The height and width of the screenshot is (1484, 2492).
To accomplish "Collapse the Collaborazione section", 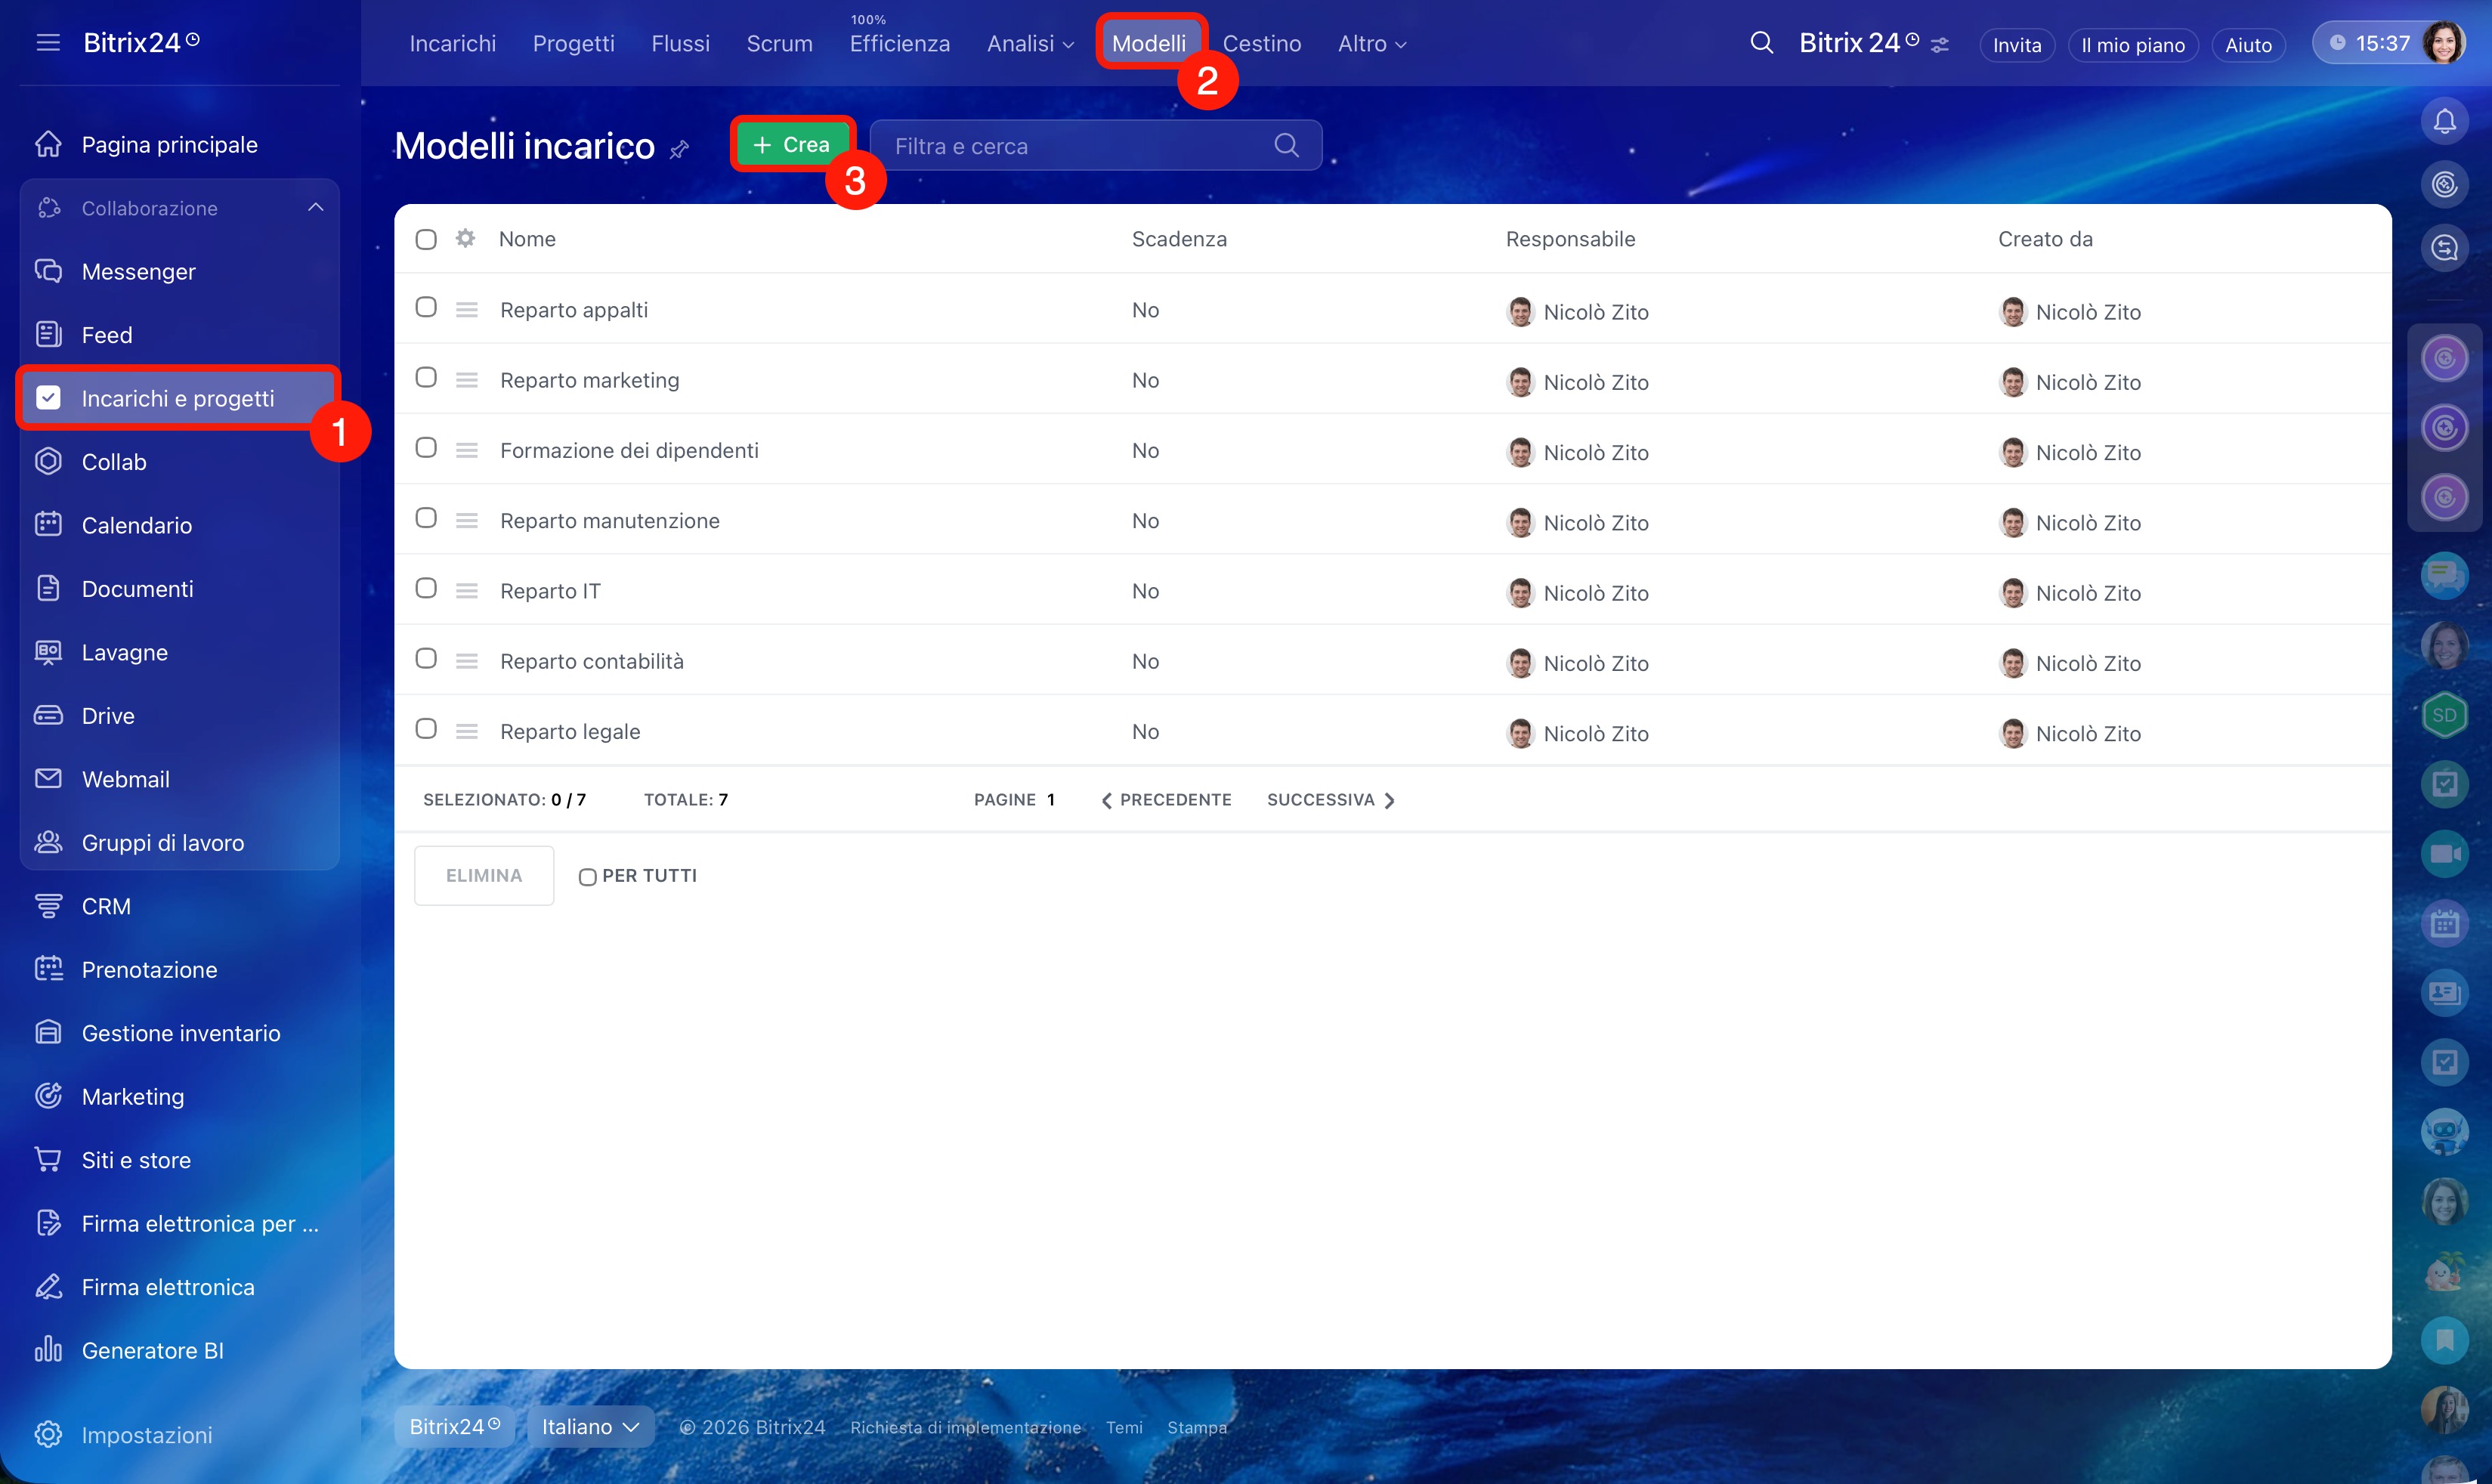I will 315,208.
